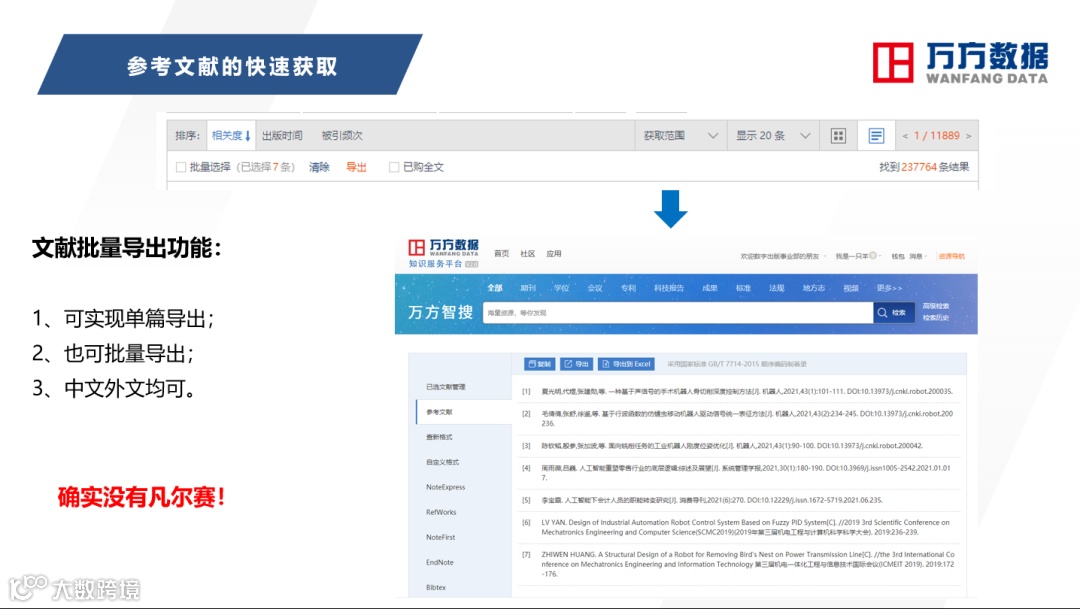Select the 会议 search category tab

point(595,288)
